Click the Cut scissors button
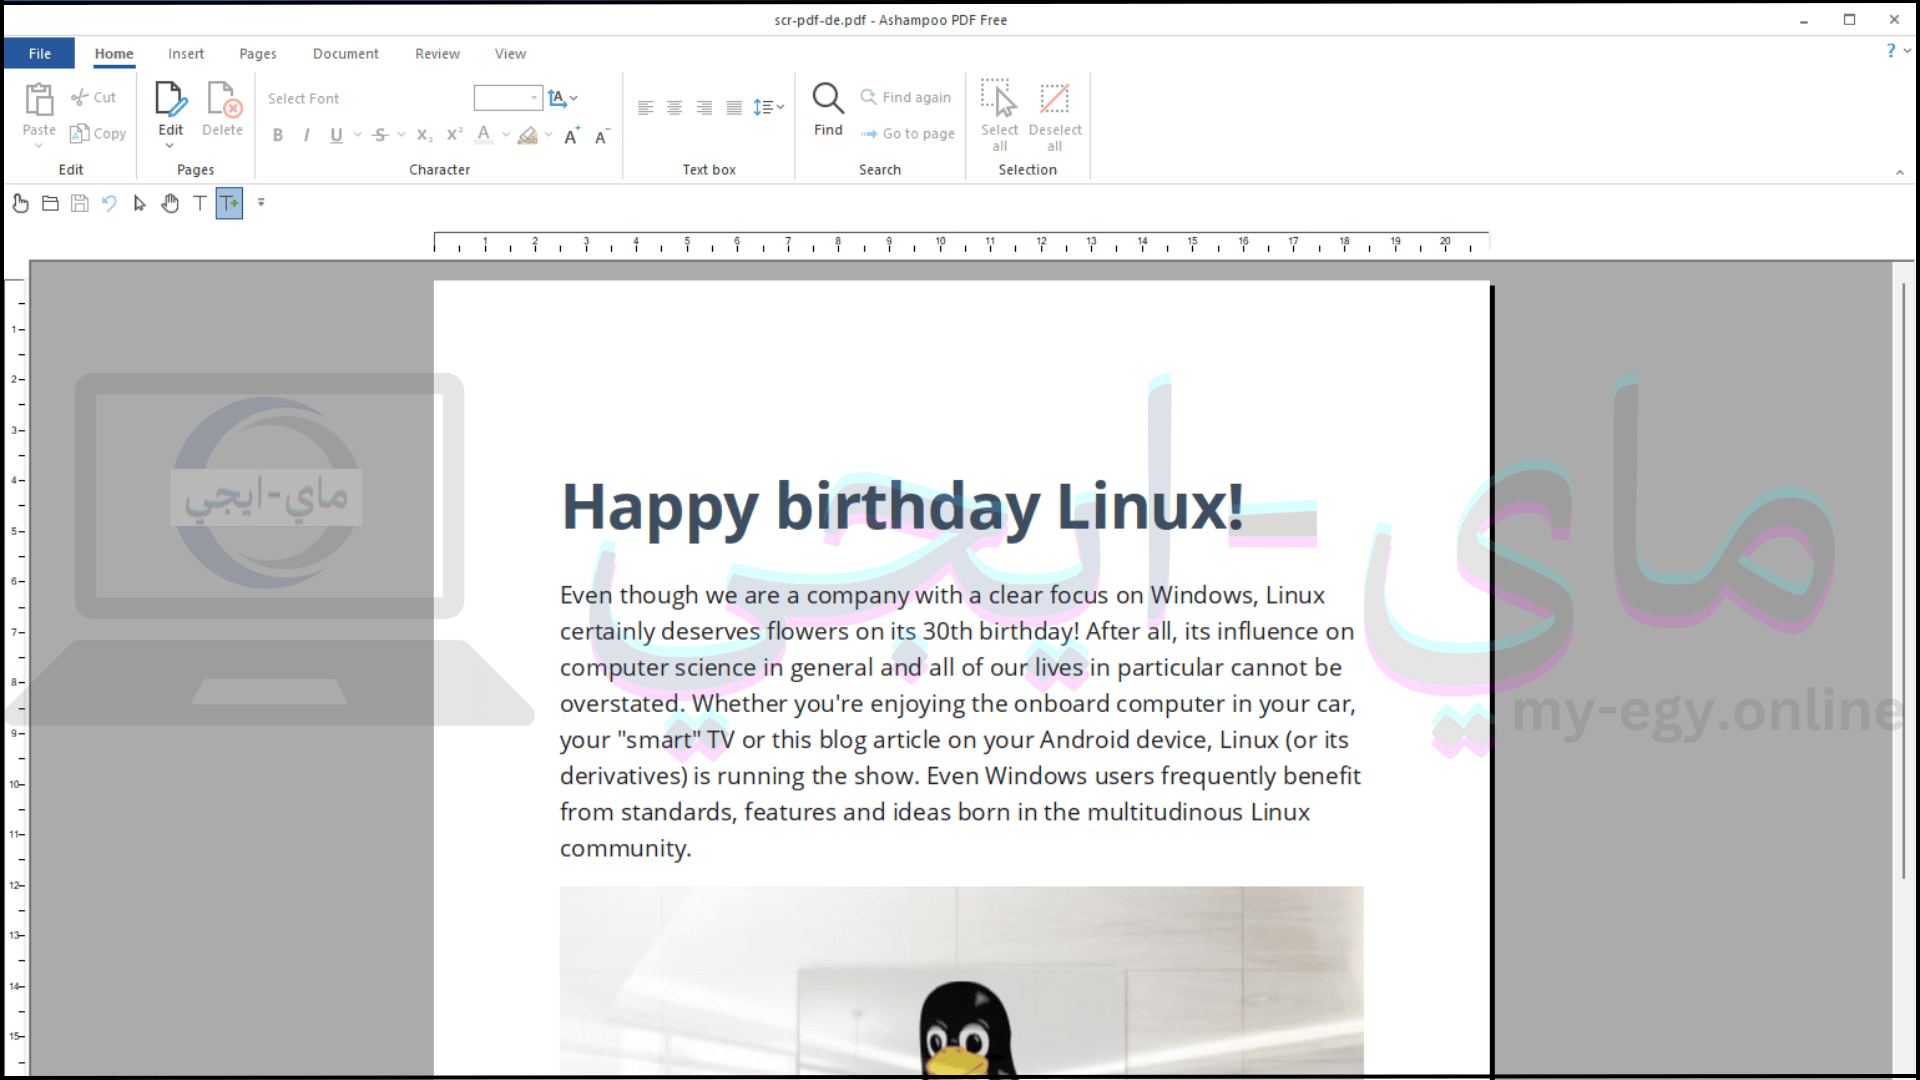Screen dimensions: 1920x1080 tap(94, 97)
